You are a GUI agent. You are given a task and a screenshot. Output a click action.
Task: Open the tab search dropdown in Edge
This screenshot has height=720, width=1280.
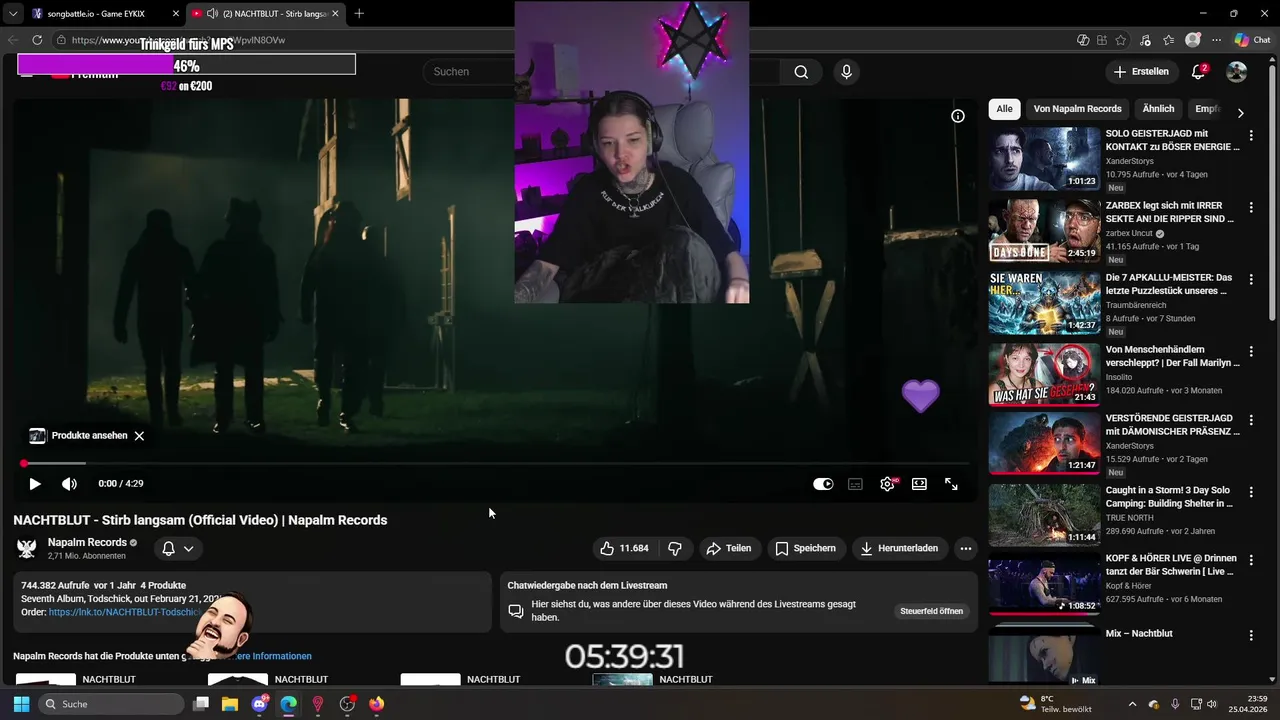(13, 14)
